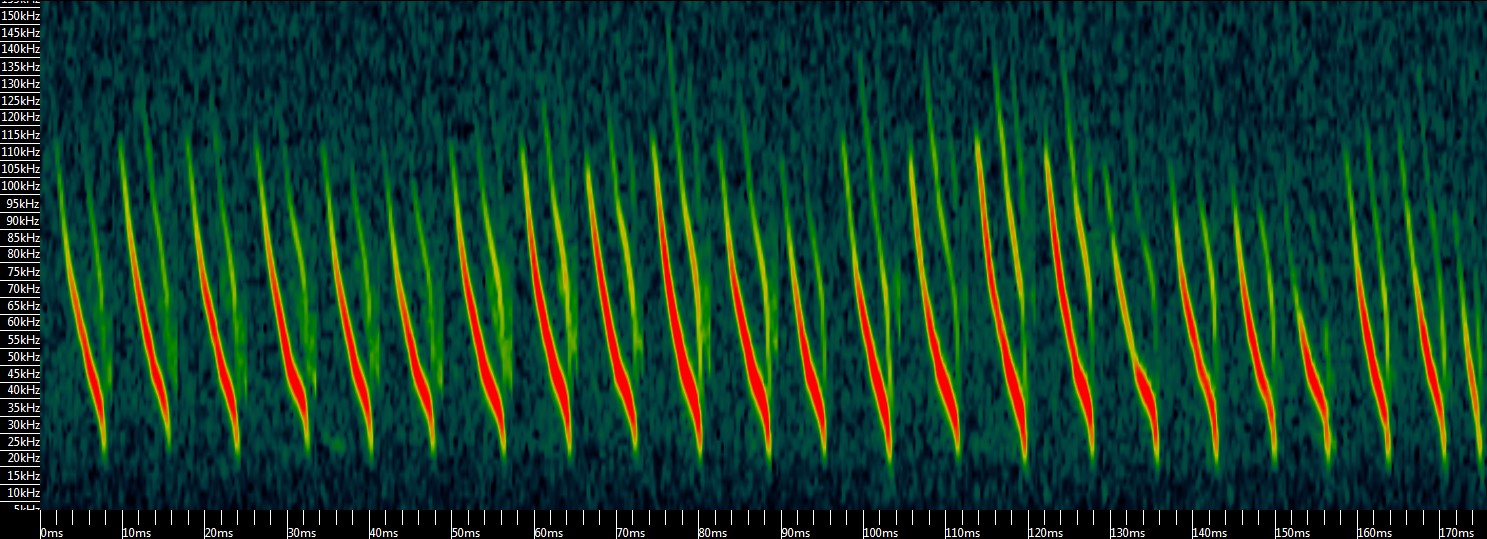The height and width of the screenshot is (539, 1487).
Task: Jump to the 120ms time marker
Action: [1045, 533]
